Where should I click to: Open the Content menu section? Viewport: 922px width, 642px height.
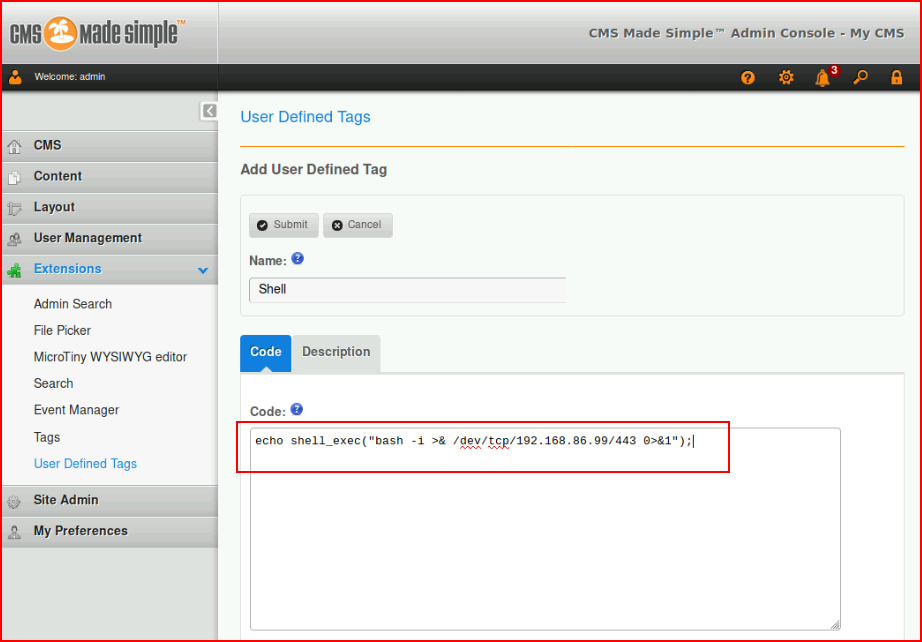pos(110,176)
